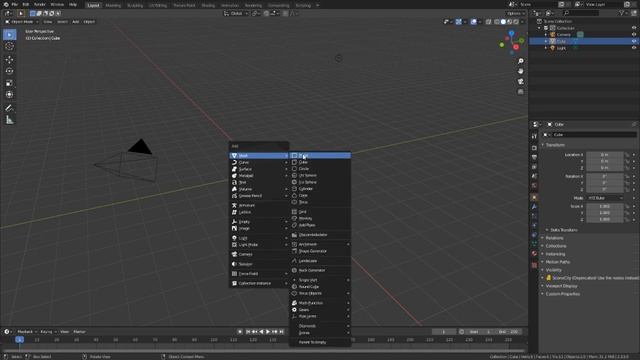Expand the Visibility panel
This screenshot has width=640, height=360.
coord(553,270)
